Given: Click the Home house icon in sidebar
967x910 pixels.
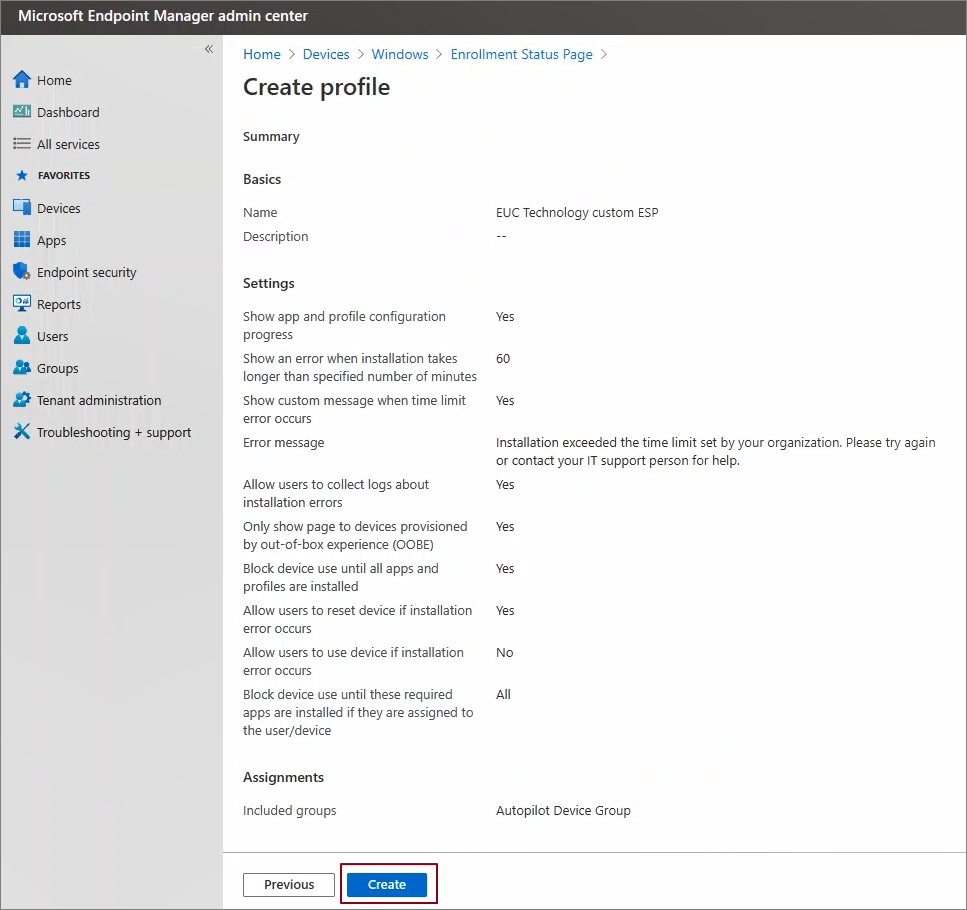Looking at the screenshot, I should click(22, 80).
